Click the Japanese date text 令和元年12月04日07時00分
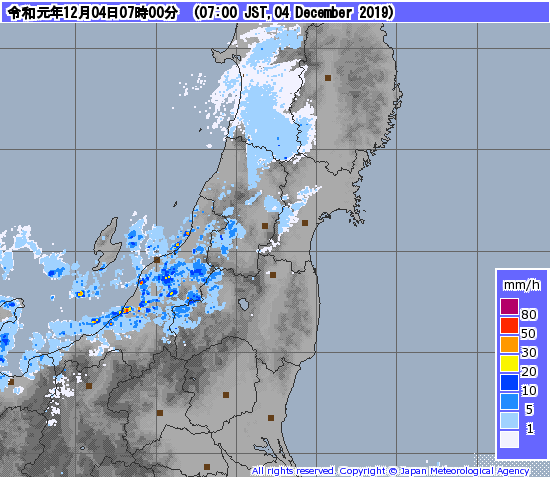This screenshot has height=477, width=550. coord(93,13)
